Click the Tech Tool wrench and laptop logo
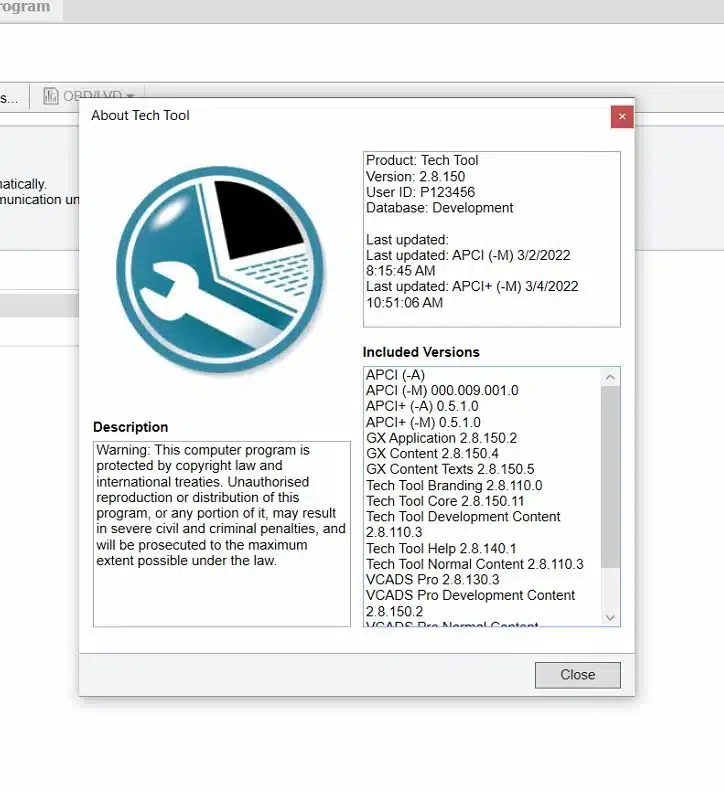The image size is (724, 792). click(x=220, y=269)
